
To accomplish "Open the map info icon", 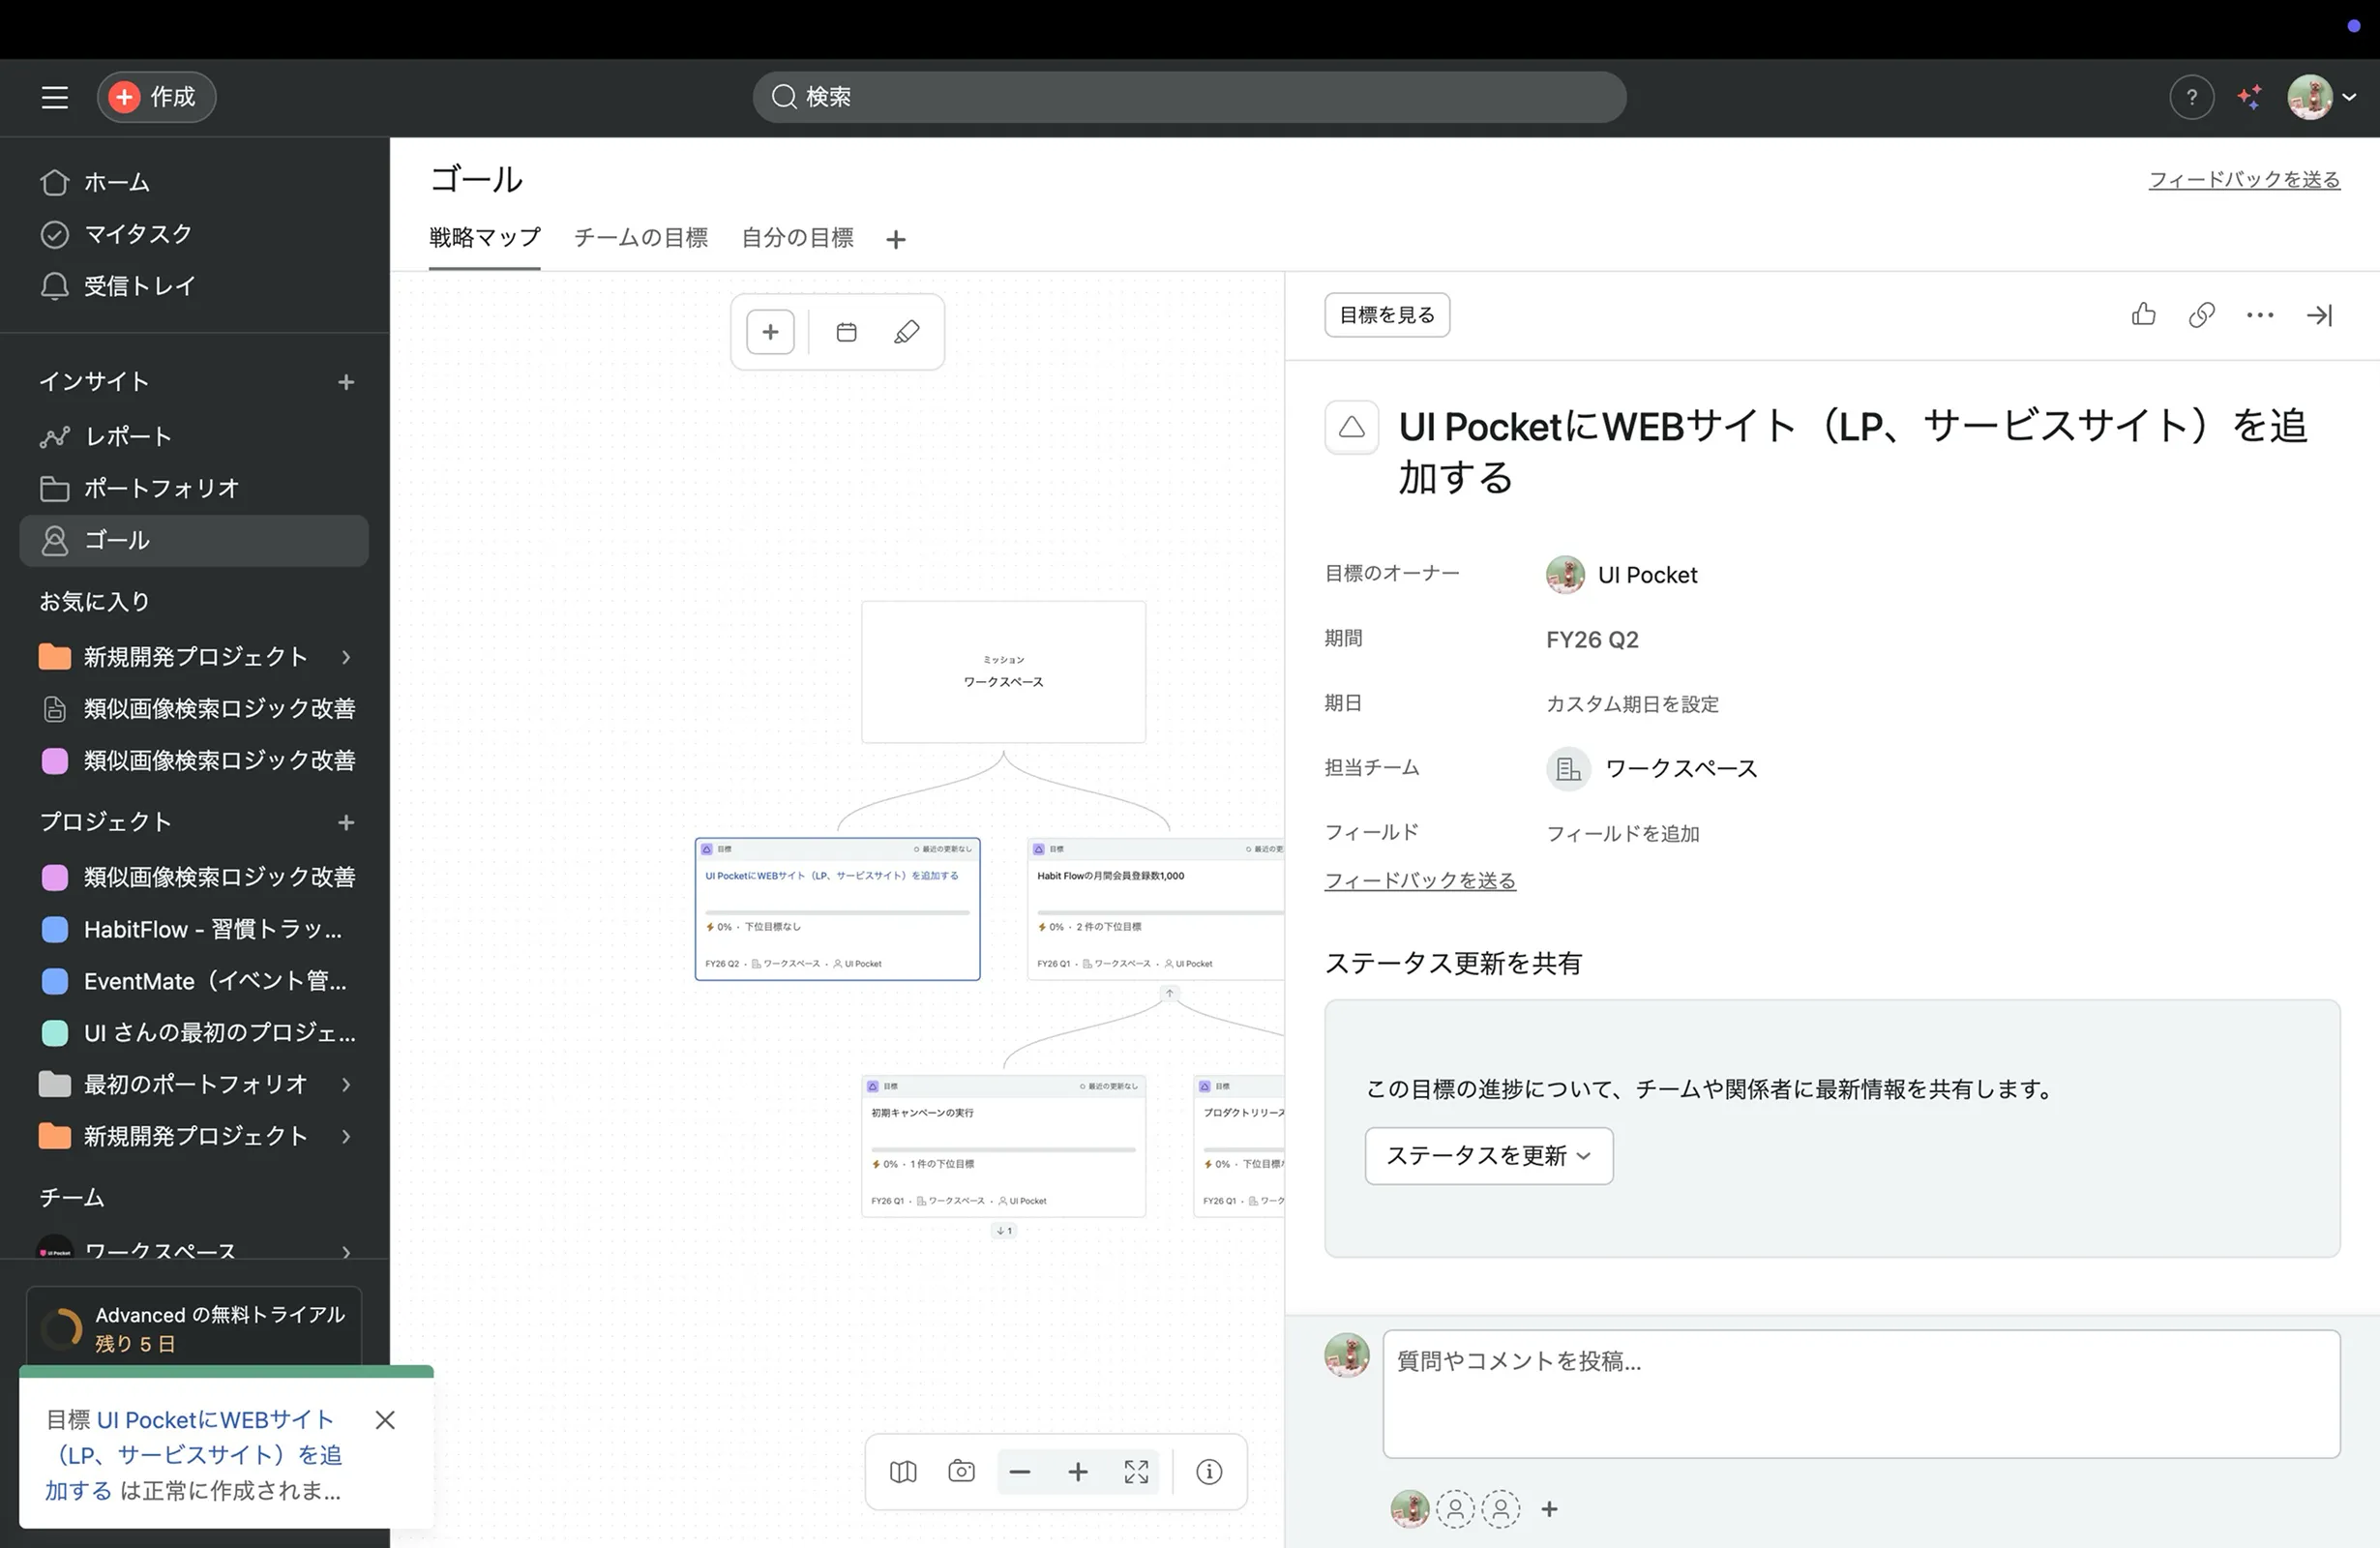I will click(1209, 1472).
